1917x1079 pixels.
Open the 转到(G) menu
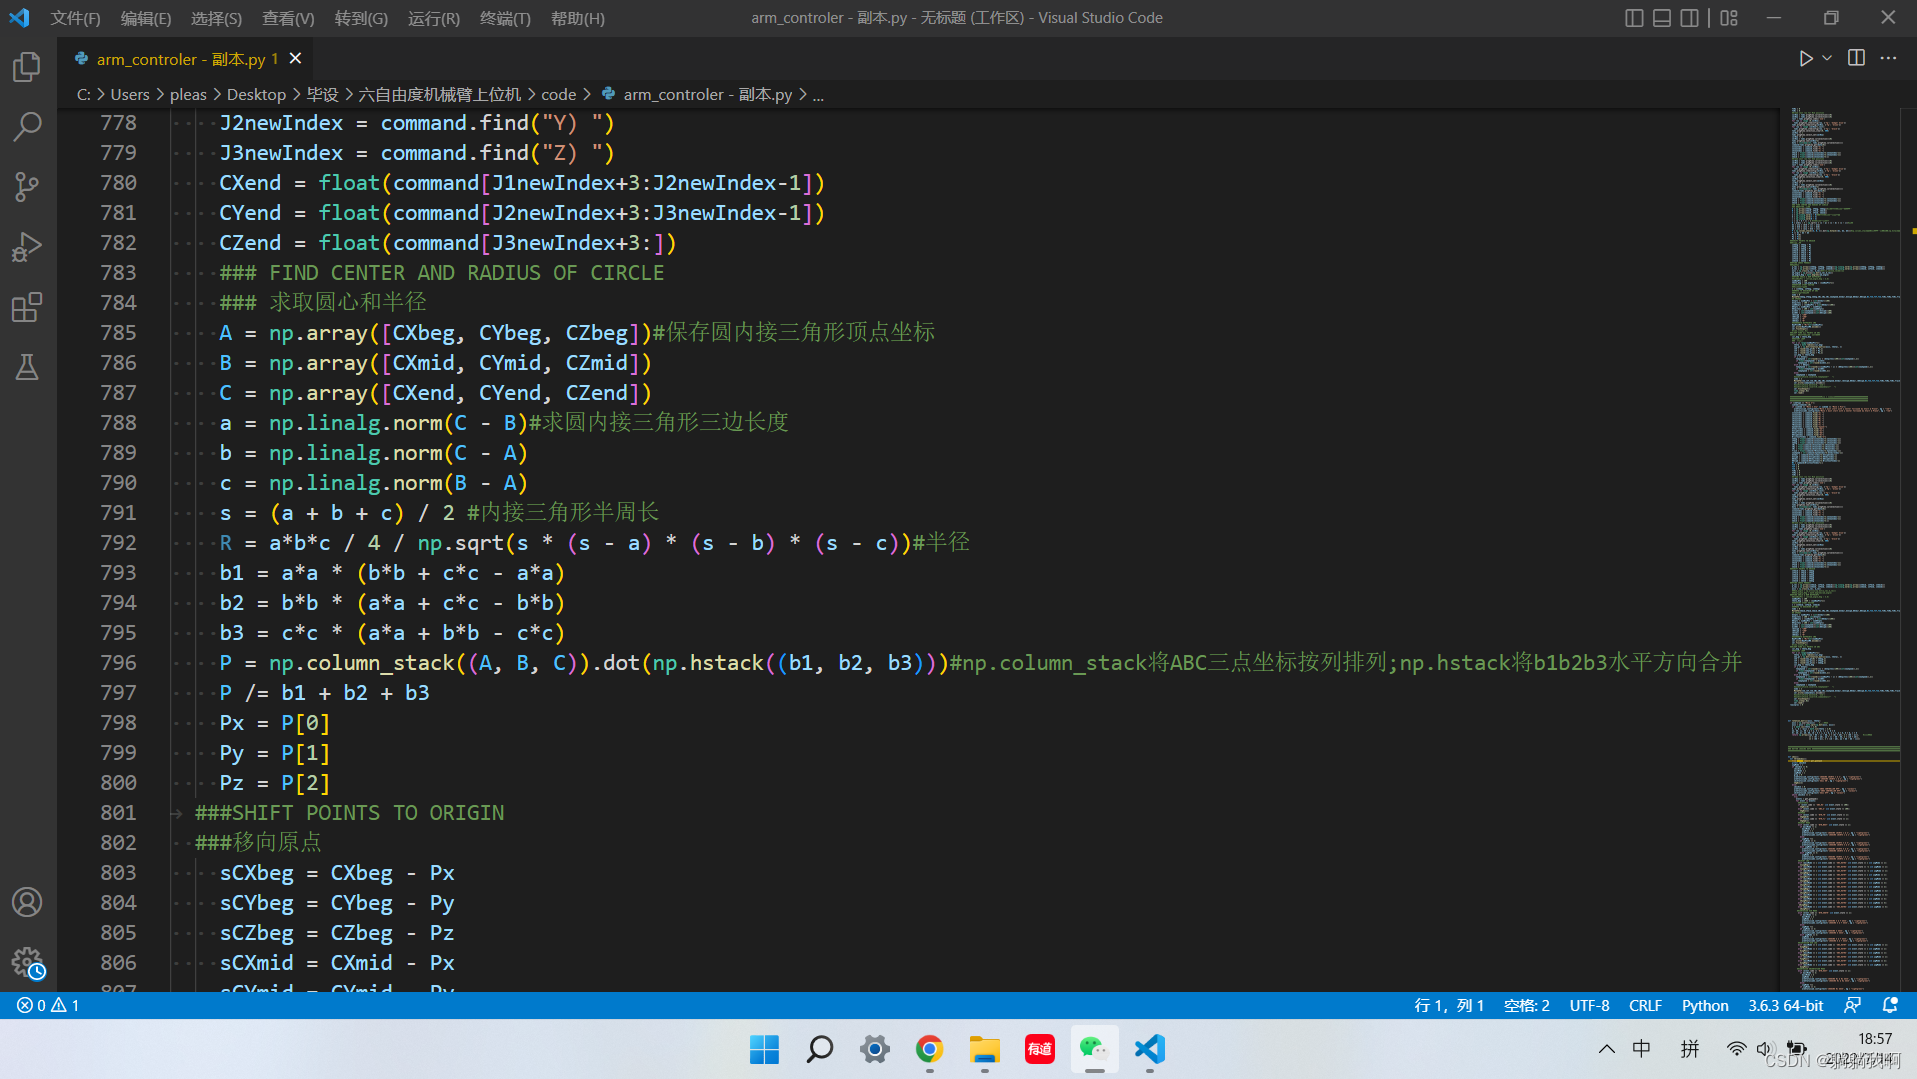click(361, 18)
